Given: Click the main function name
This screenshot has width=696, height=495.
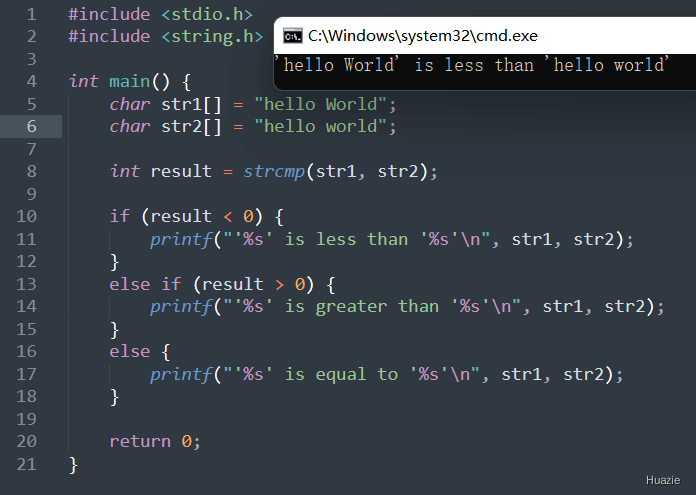Looking at the screenshot, I should pos(130,81).
